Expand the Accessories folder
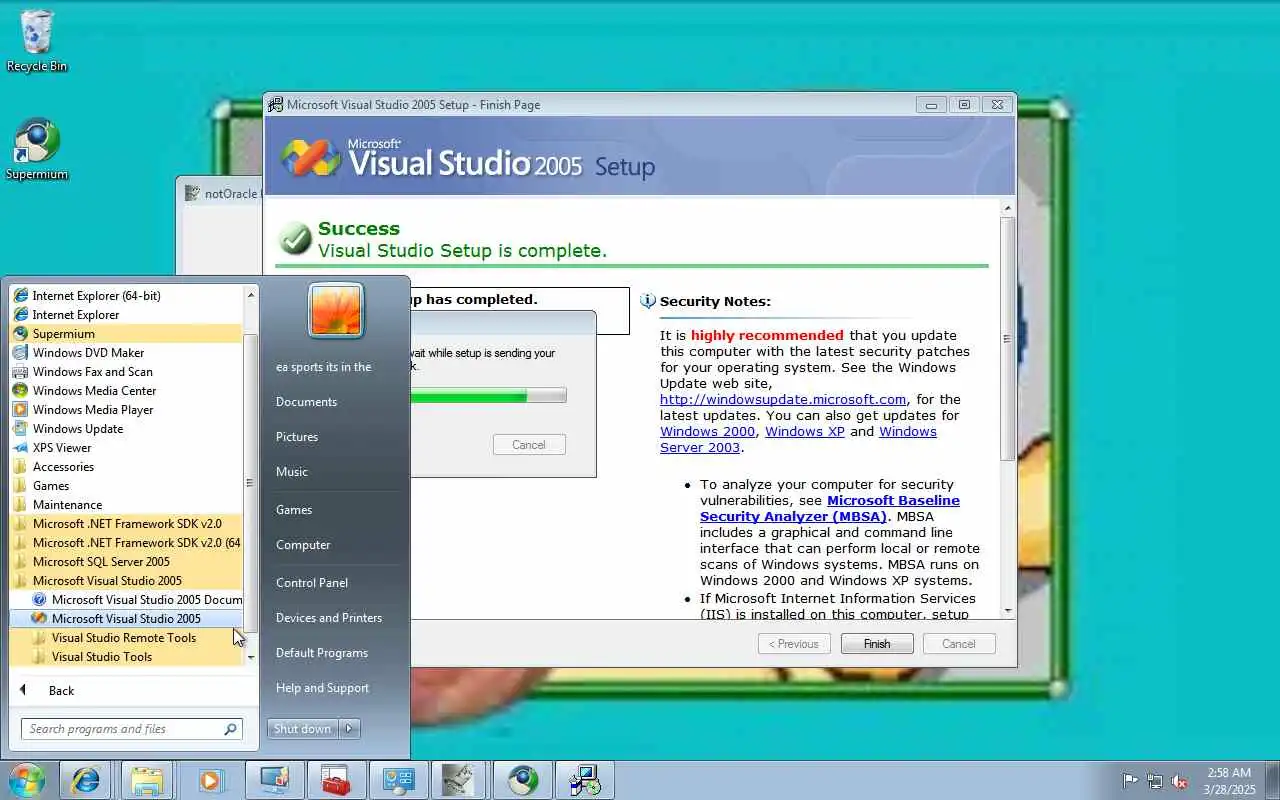This screenshot has width=1280, height=800. 126,467
